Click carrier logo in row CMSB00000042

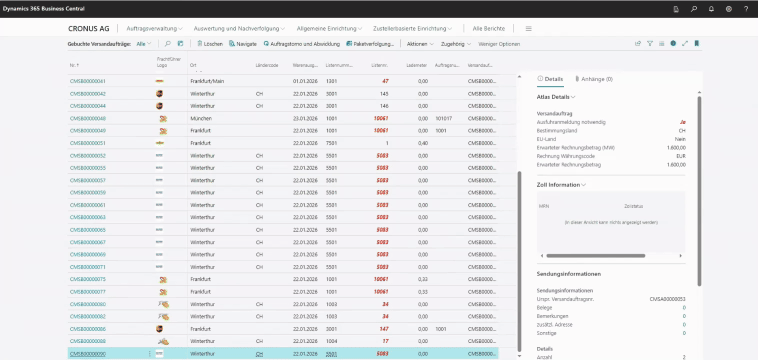point(159,94)
